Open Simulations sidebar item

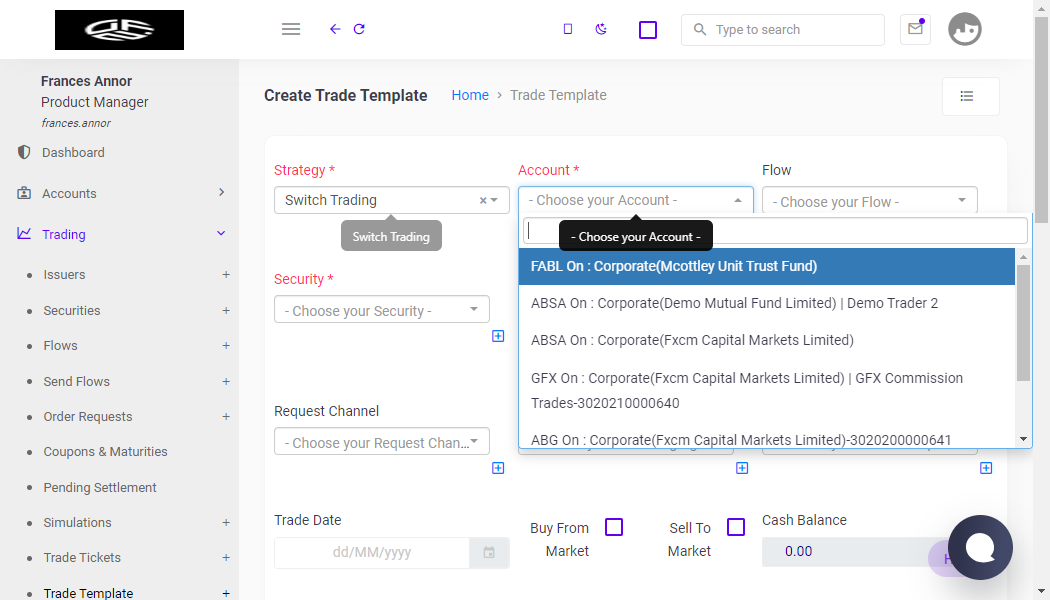point(77,522)
